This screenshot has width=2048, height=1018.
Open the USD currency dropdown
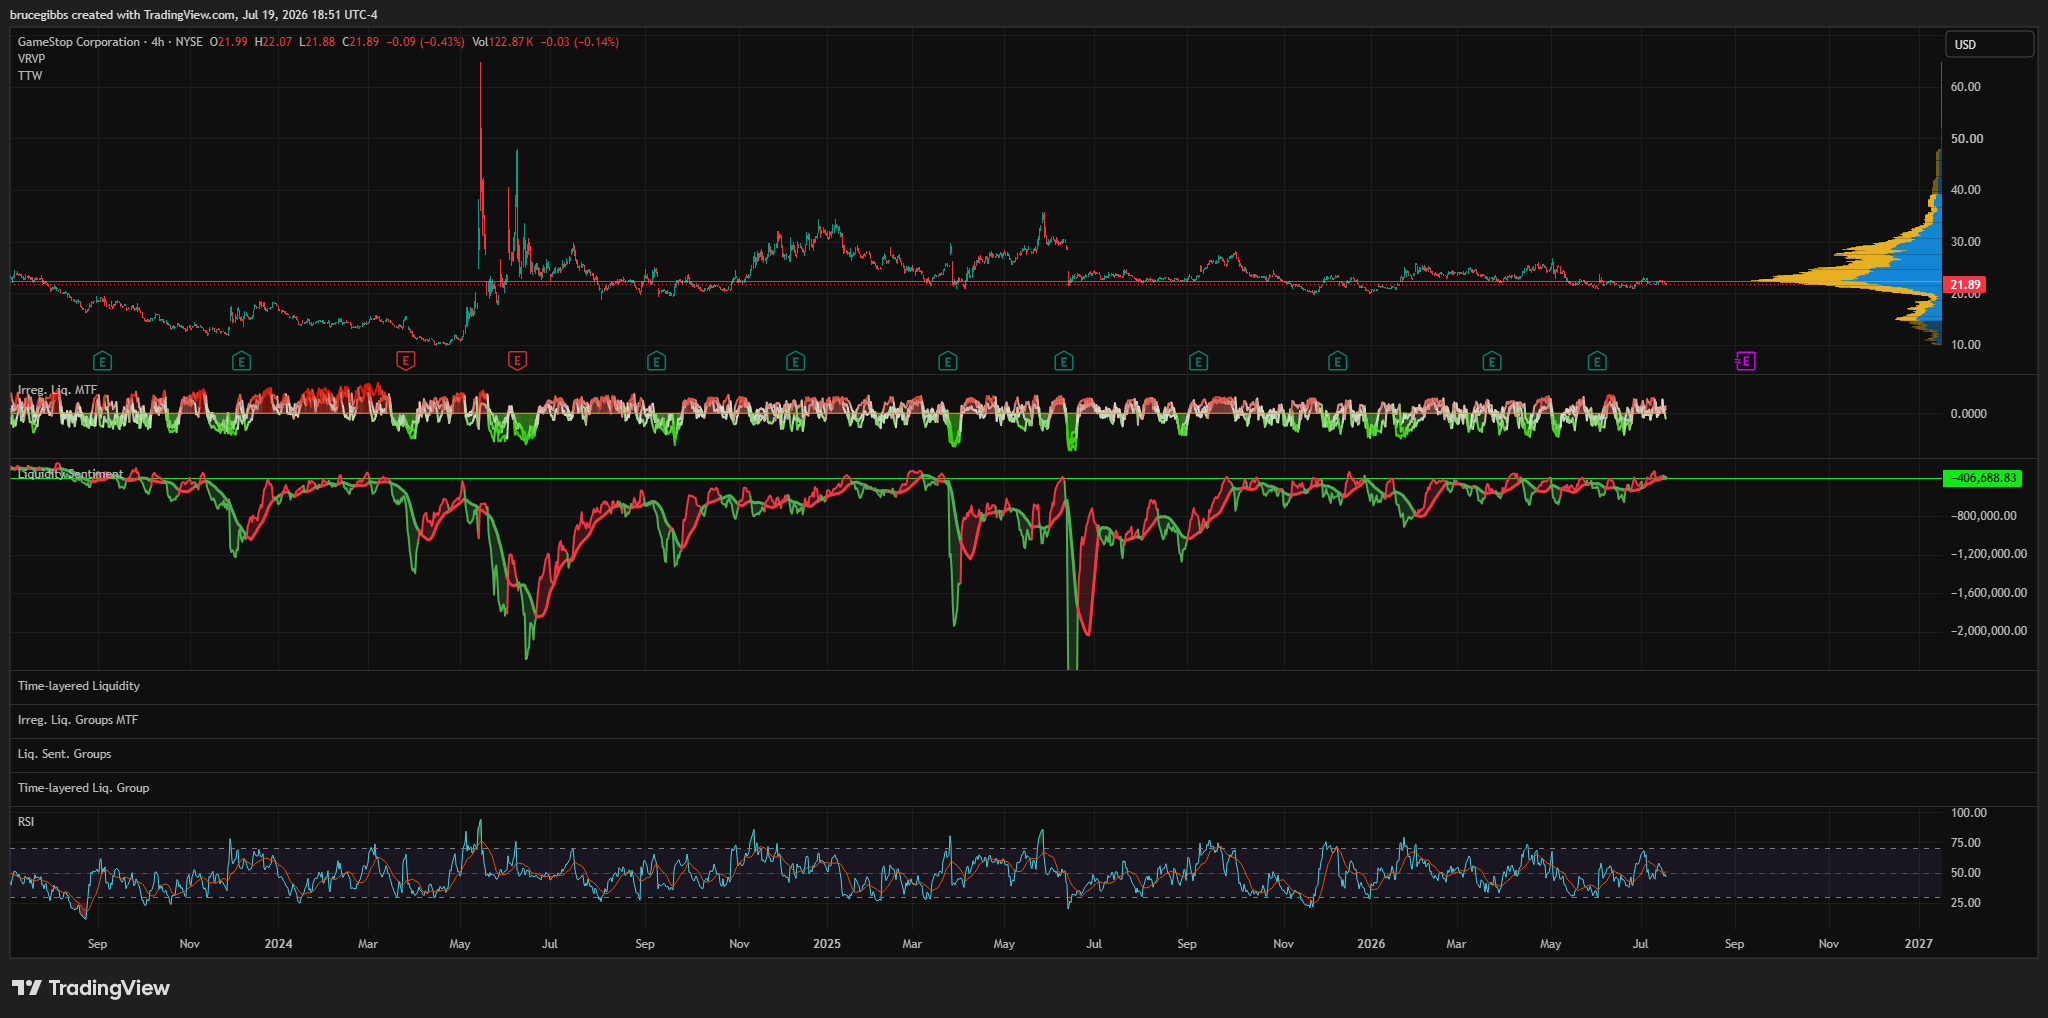tap(1989, 44)
